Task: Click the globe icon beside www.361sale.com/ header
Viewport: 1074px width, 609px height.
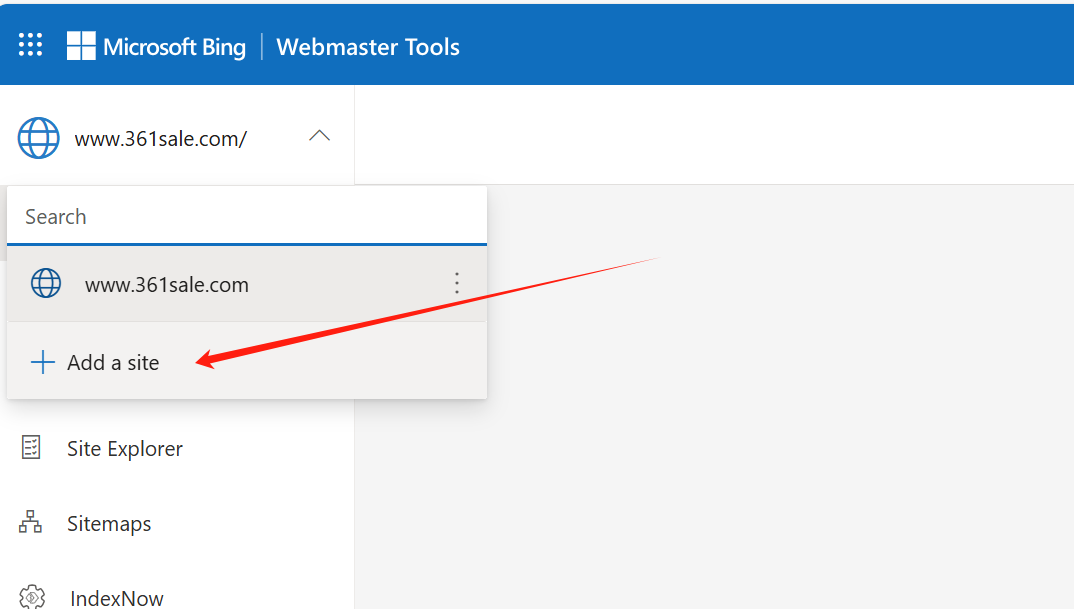Action: (x=39, y=138)
